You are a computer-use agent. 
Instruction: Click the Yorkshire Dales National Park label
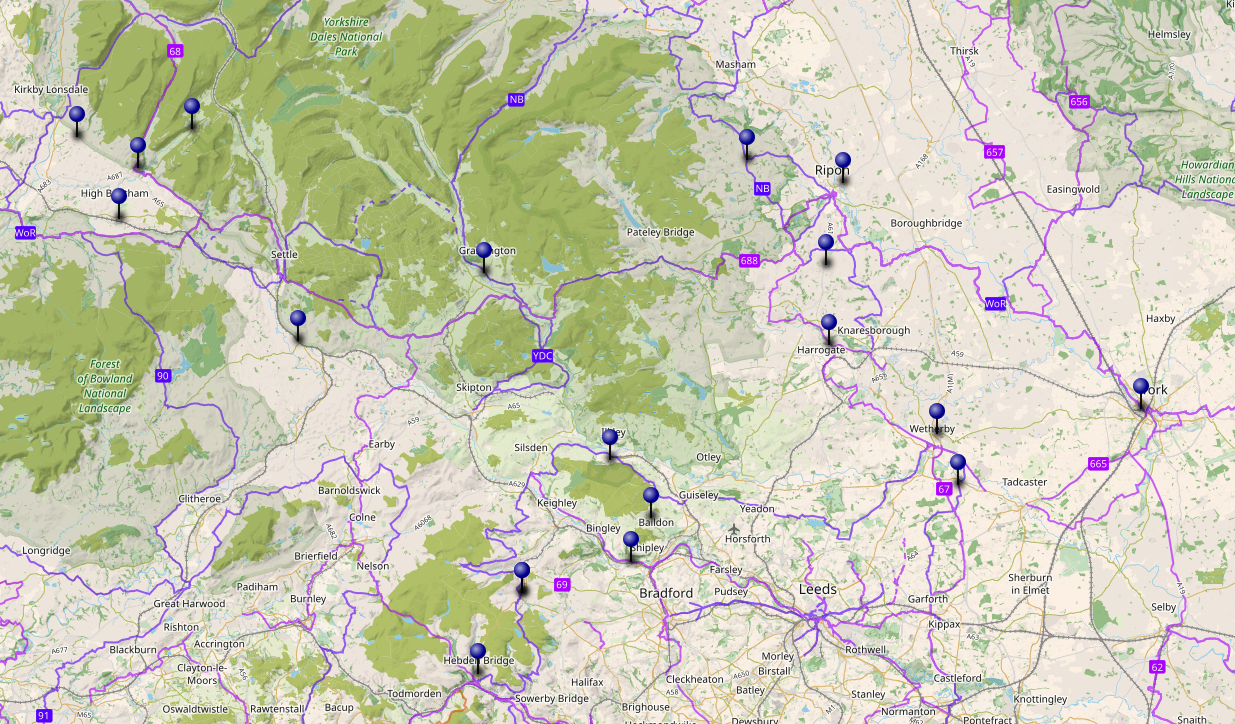click(x=346, y=36)
